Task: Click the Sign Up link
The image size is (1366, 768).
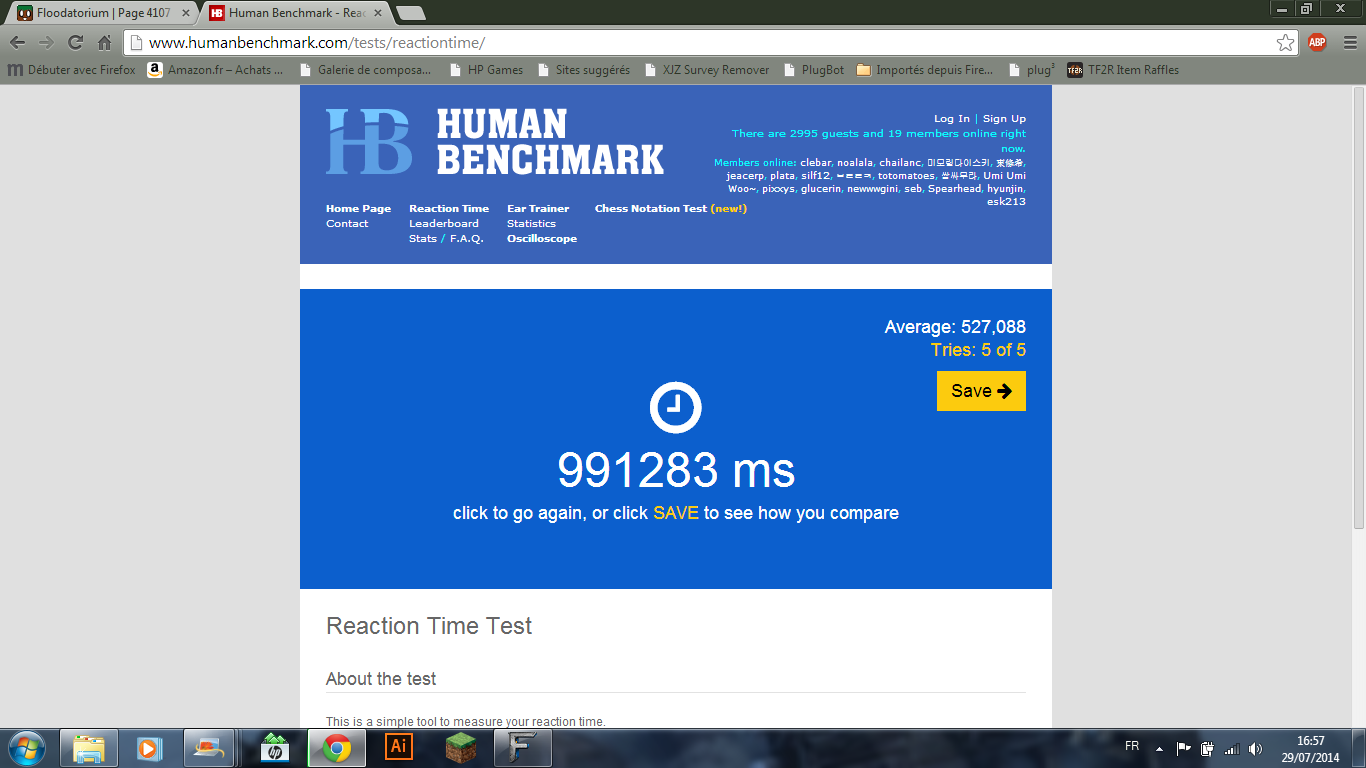Action: coord(1004,119)
